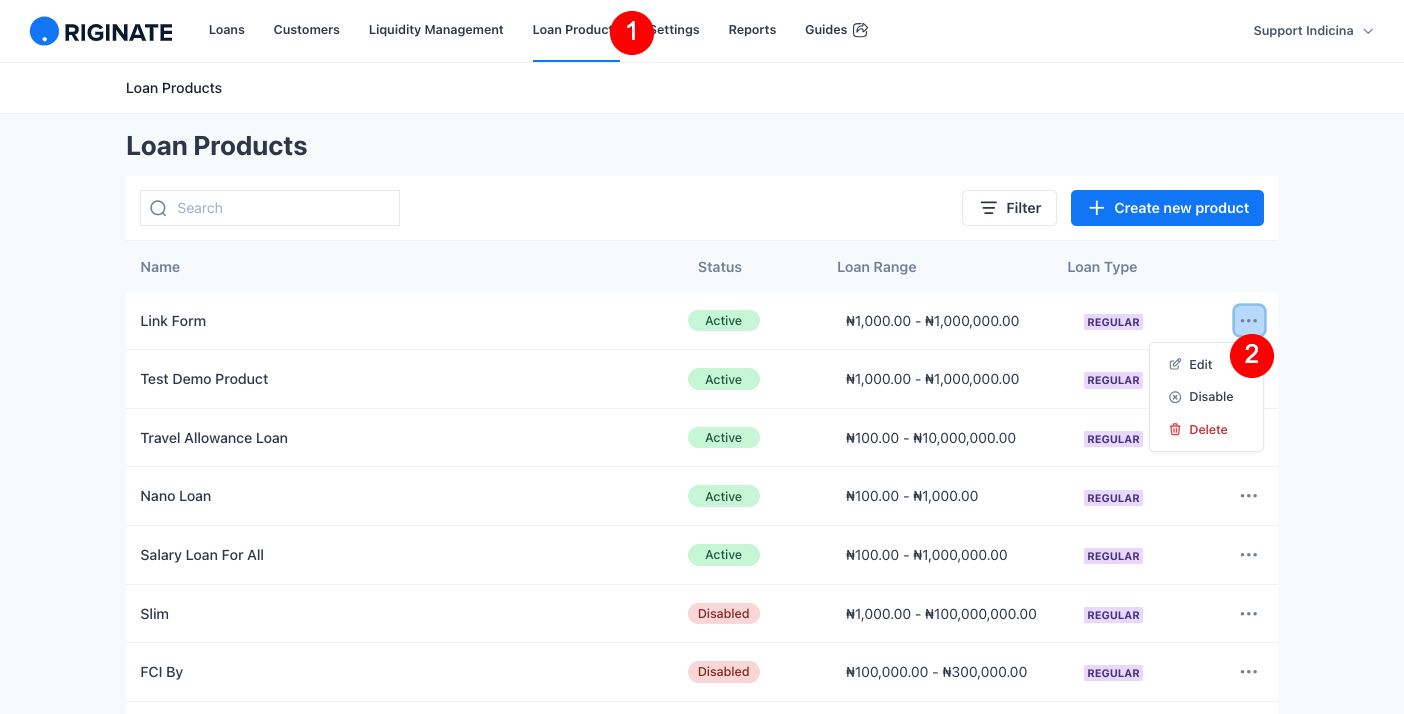The height and width of the screenshot is (714, 1404).
Task: Click the FCI By product name
Action: [x=162, y=672]
